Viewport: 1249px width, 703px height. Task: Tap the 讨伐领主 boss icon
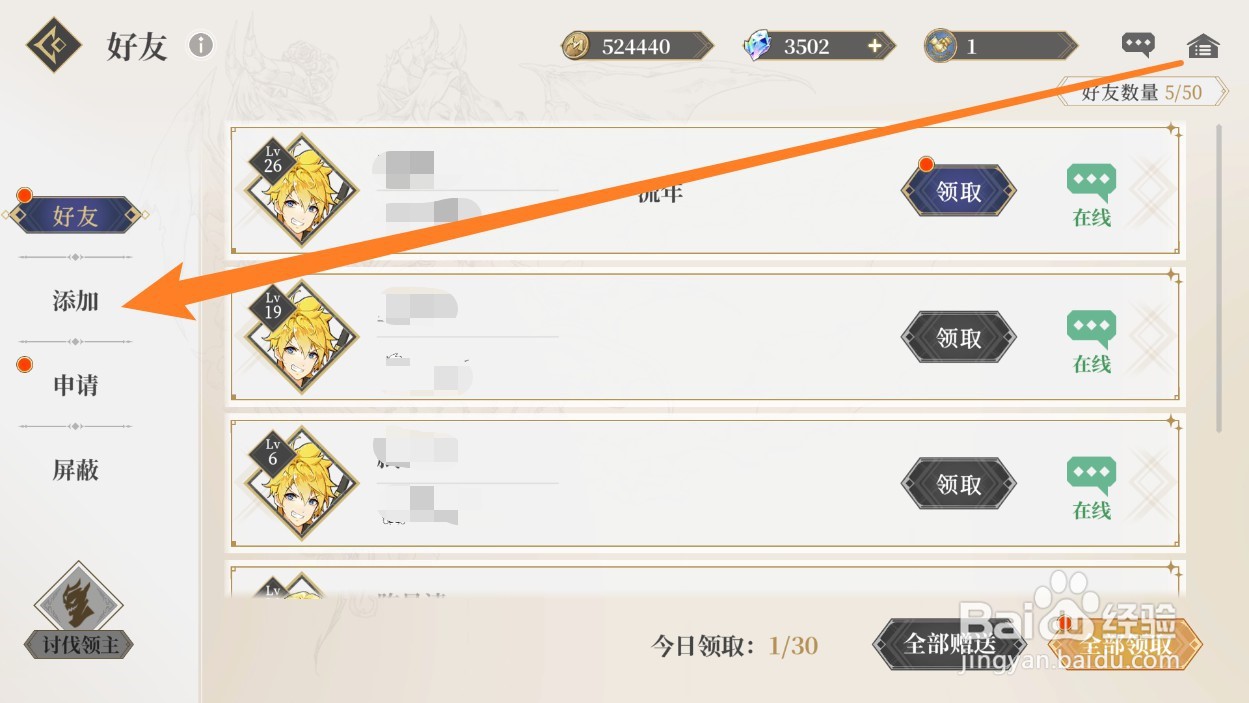[x=78, y=610]
